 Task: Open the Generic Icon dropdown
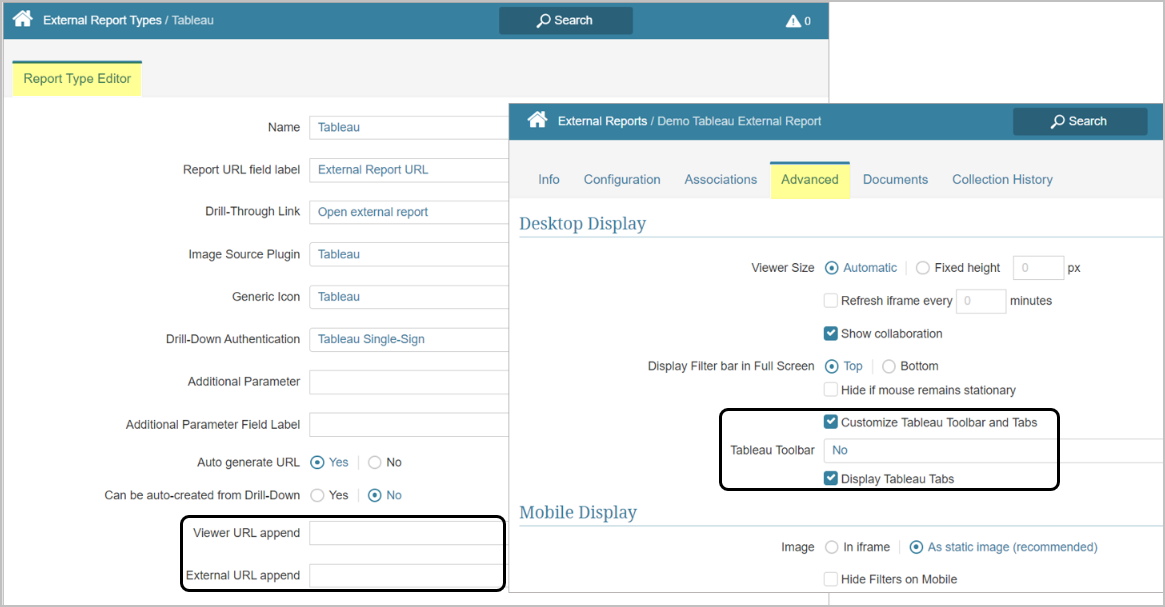click(x=409, y=296)
